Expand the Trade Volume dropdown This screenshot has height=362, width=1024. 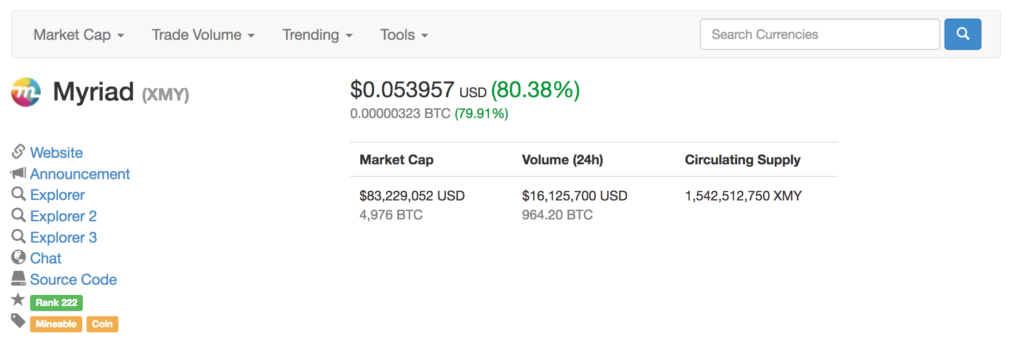[203, 35]
